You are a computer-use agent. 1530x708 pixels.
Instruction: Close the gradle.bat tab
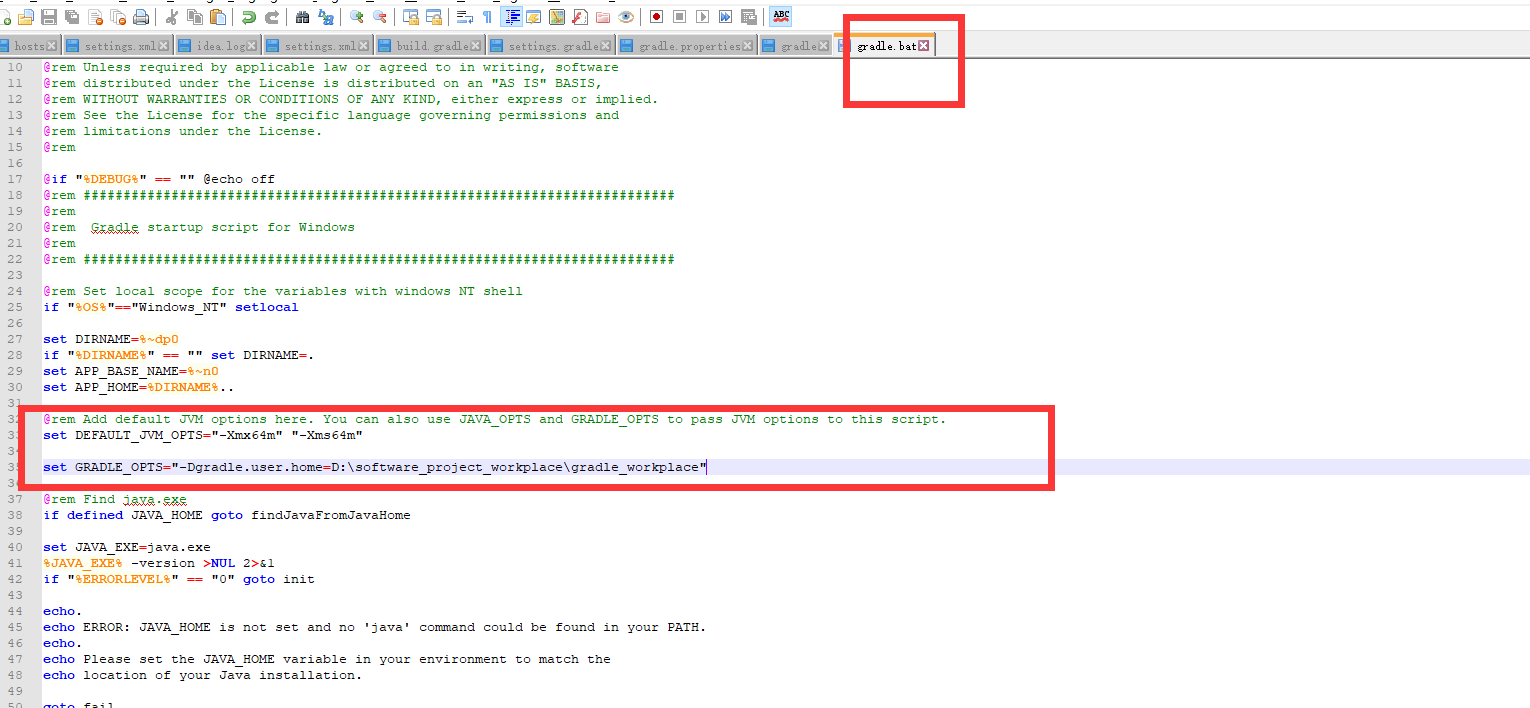[x=925, y=45]
